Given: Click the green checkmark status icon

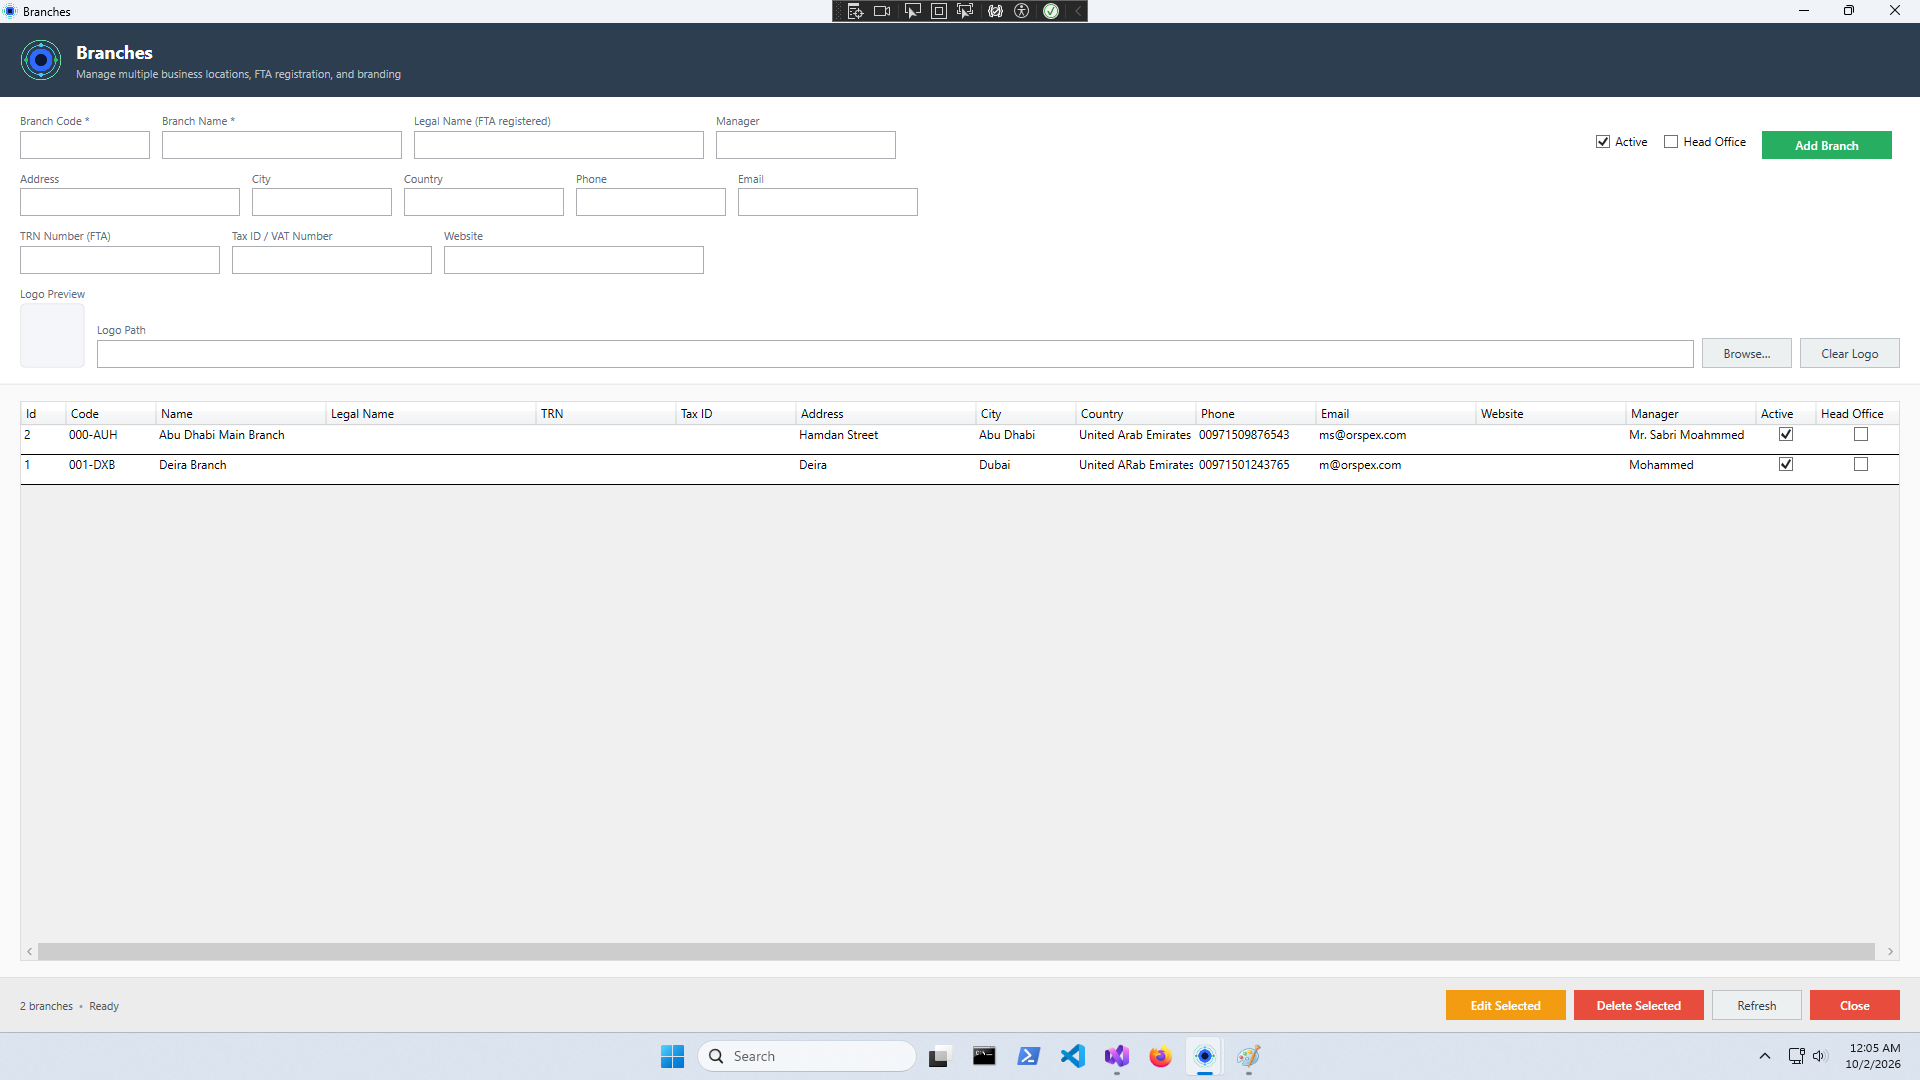Looking at the screenshot, I should coord(1051,11).
